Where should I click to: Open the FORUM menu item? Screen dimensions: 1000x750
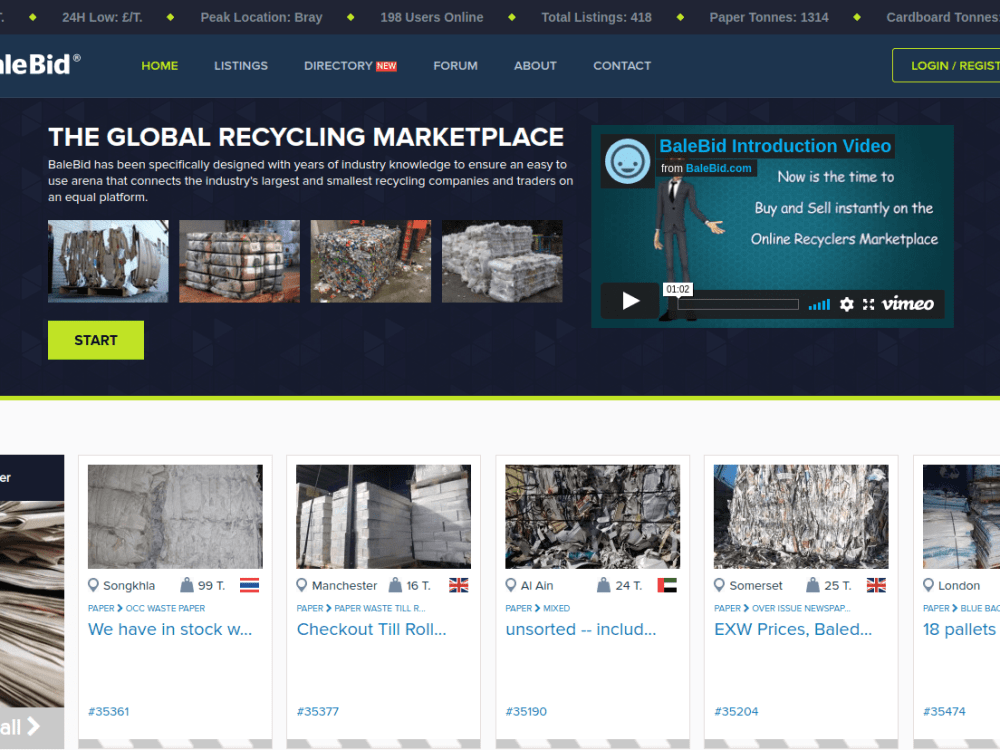455,66
